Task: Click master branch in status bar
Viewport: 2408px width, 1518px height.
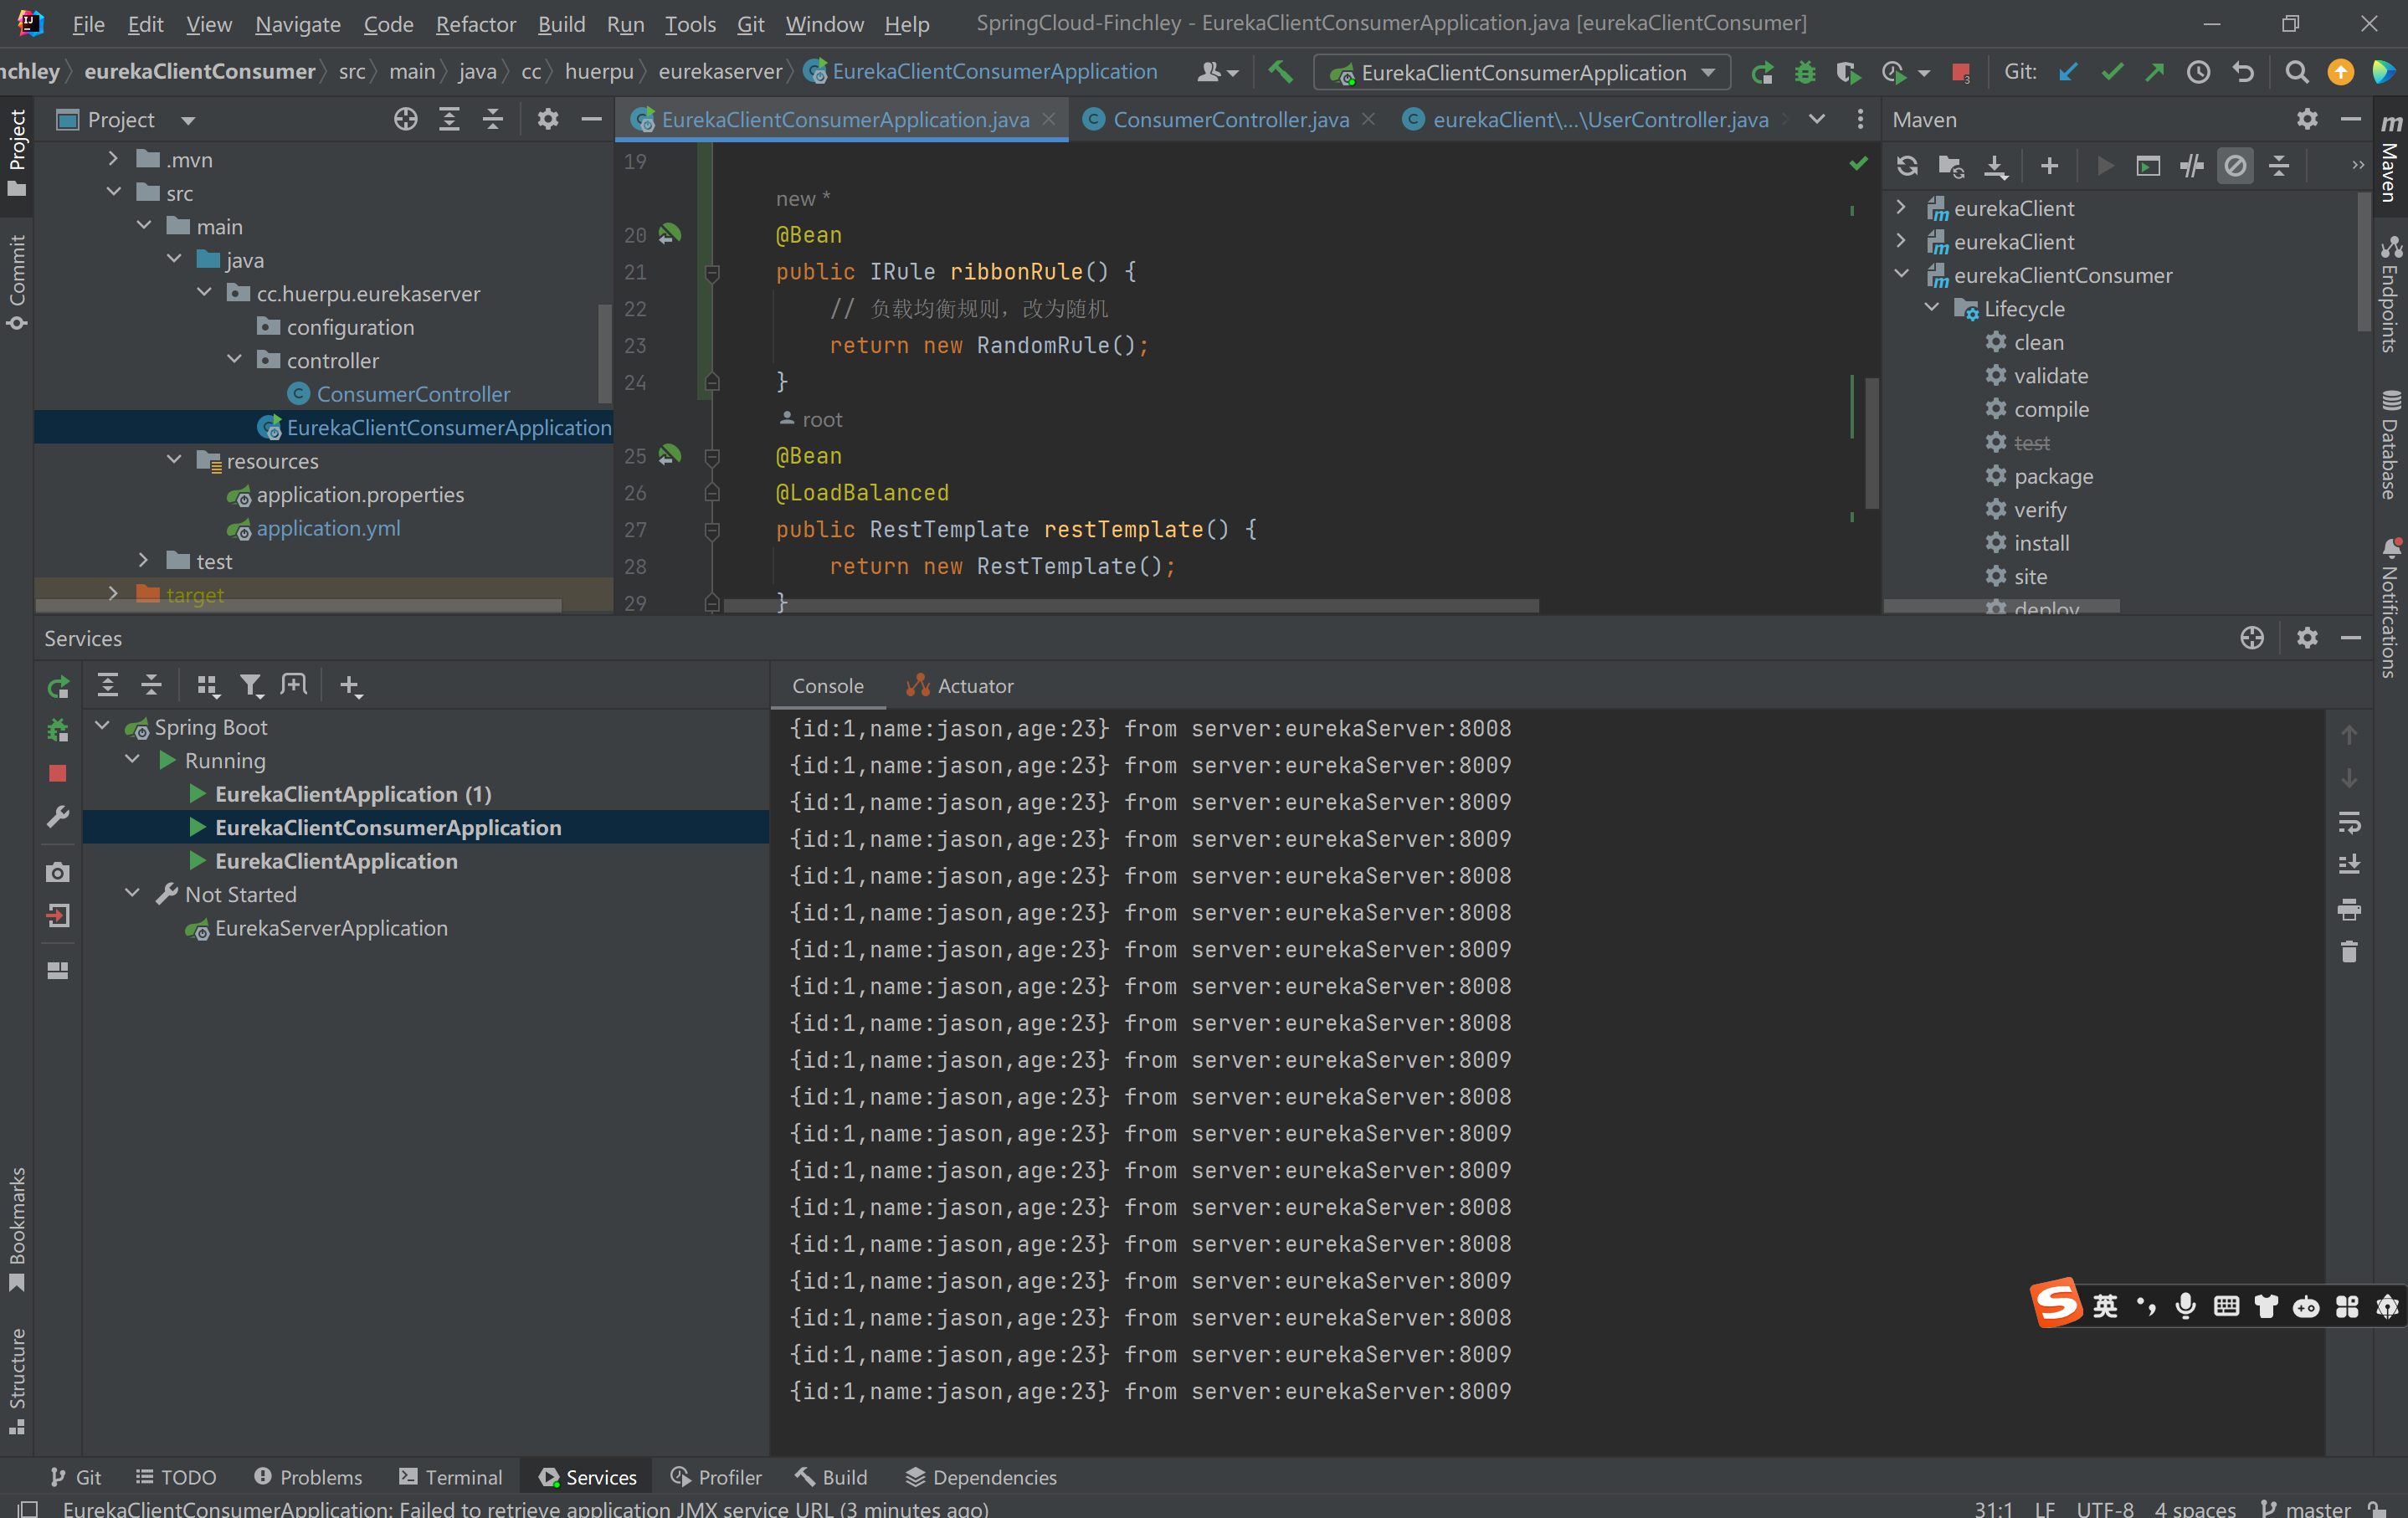Action: click(x=2306, y=1508)
